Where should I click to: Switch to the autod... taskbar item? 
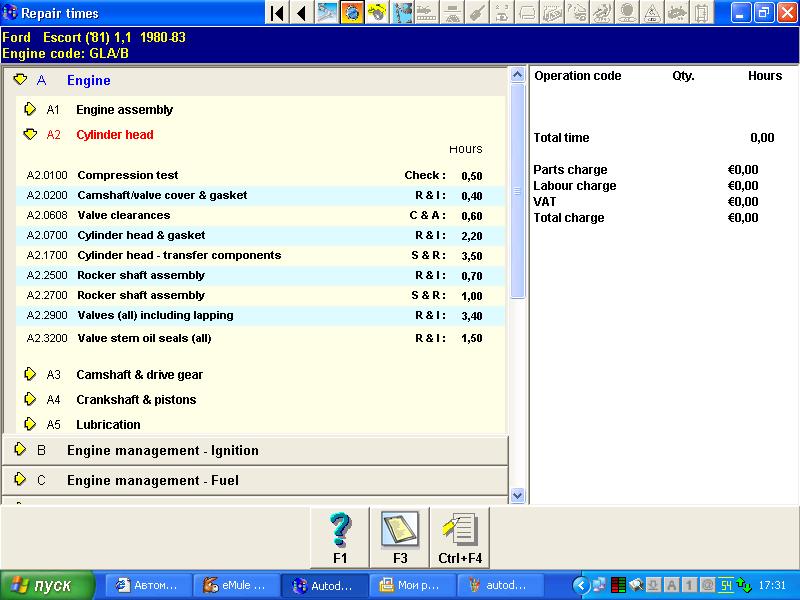500,585
